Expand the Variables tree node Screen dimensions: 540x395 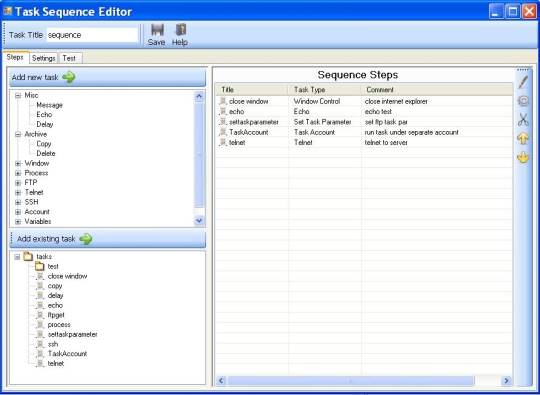pos(18,221)
